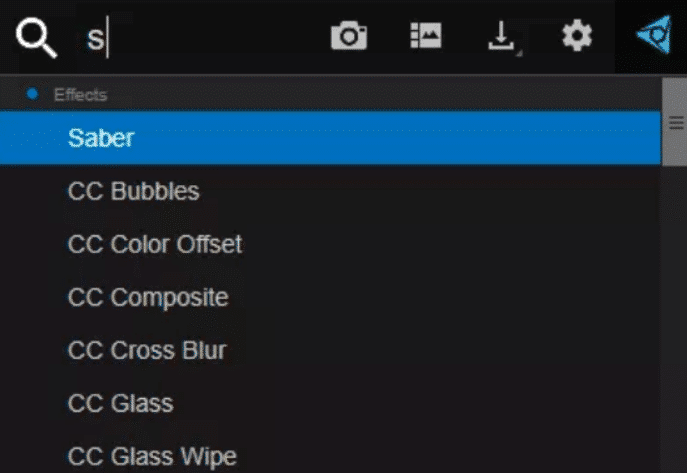The width and height of the screenshot is (687, 474).
Task: Click the magnifying glass search icon
Action: pyautogui.click(x=36, y=38)
